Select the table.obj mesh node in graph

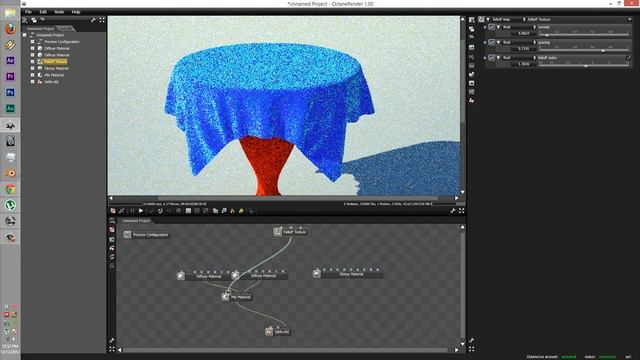pos(278,331)
